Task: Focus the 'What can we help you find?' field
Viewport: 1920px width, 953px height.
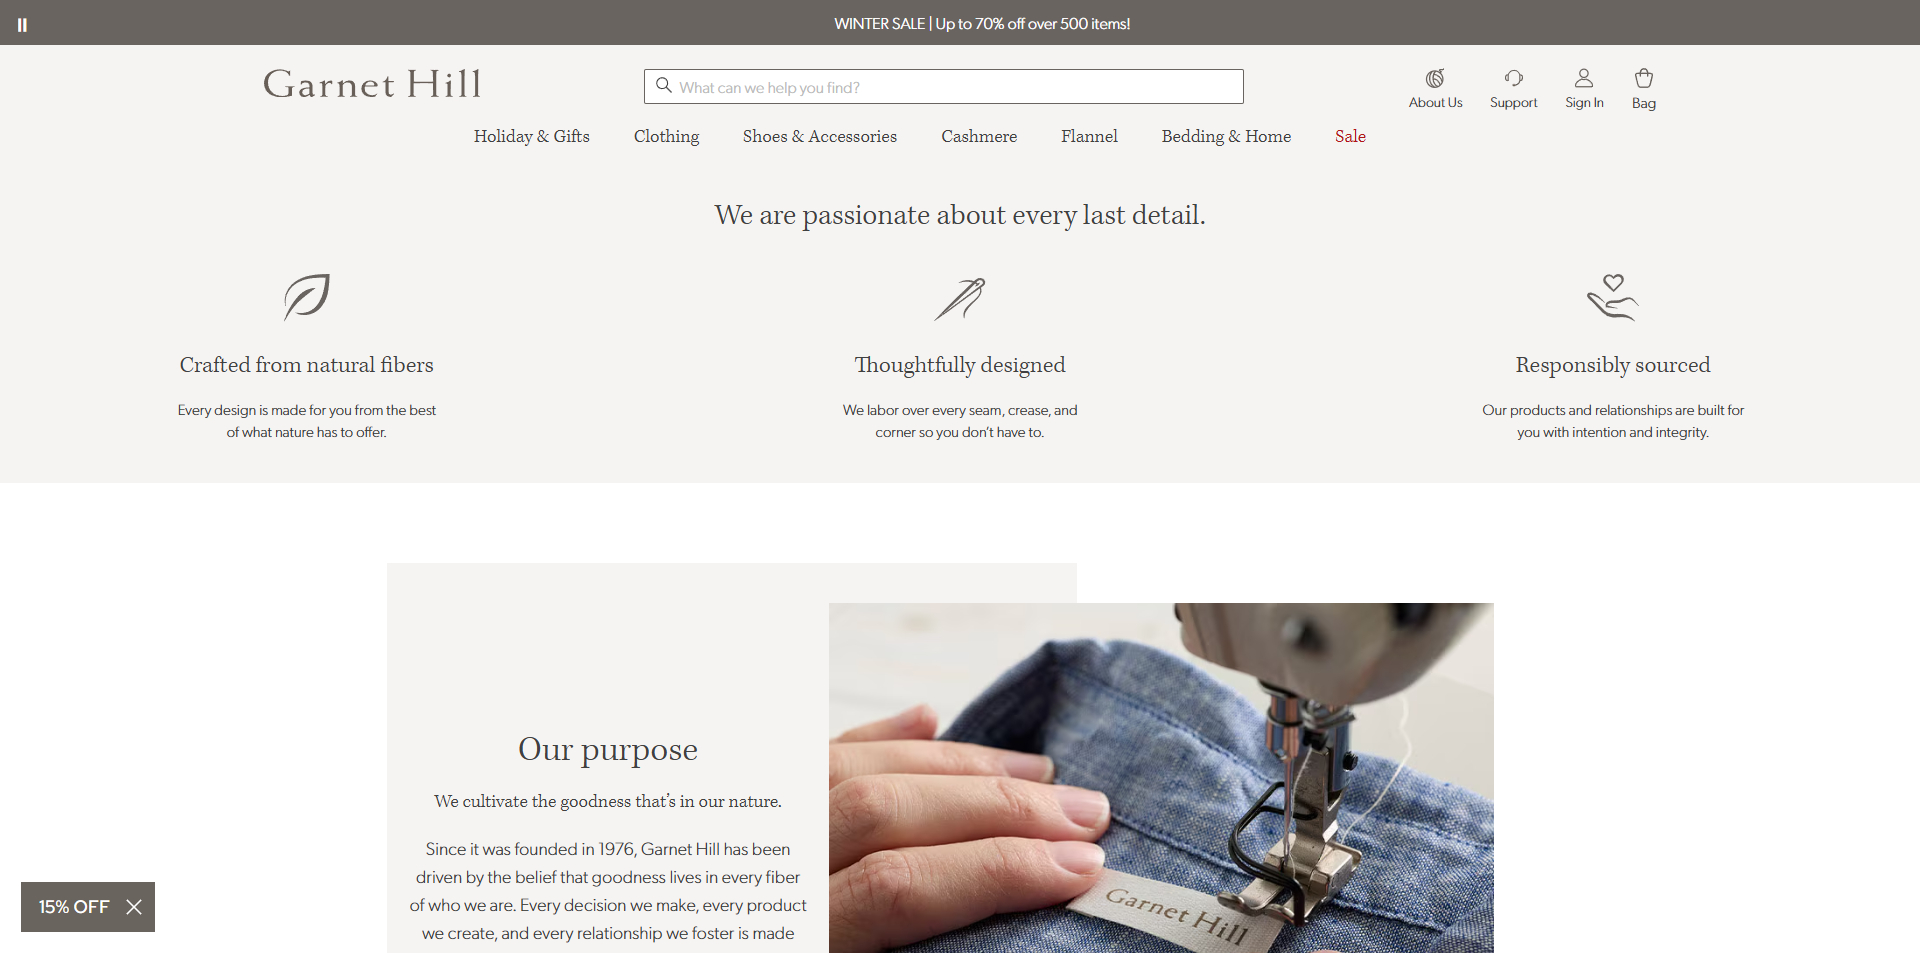Action: point(944,87)
